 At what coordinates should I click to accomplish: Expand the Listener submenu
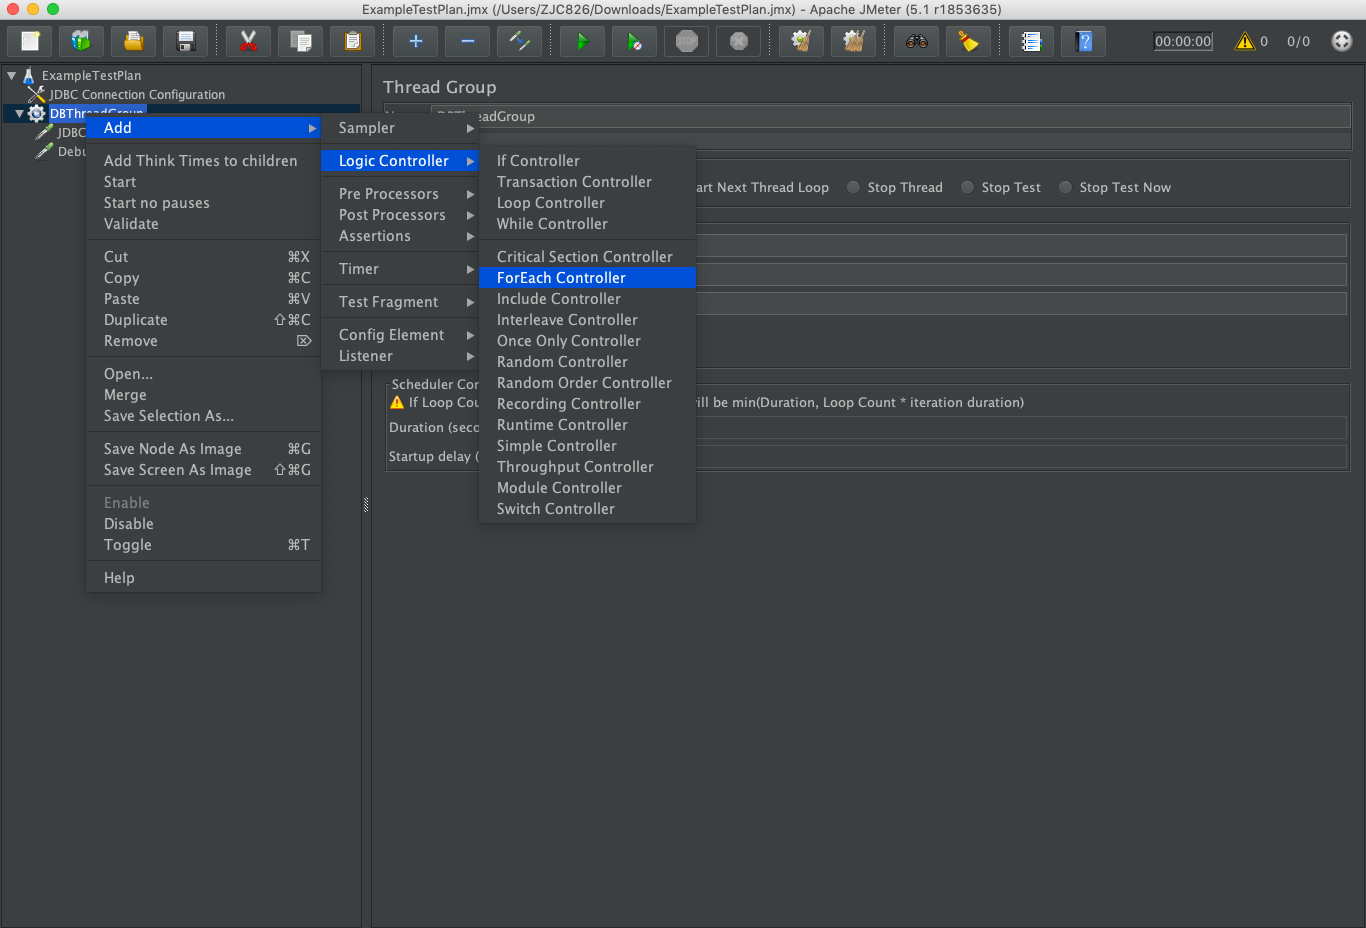[400, 356]
